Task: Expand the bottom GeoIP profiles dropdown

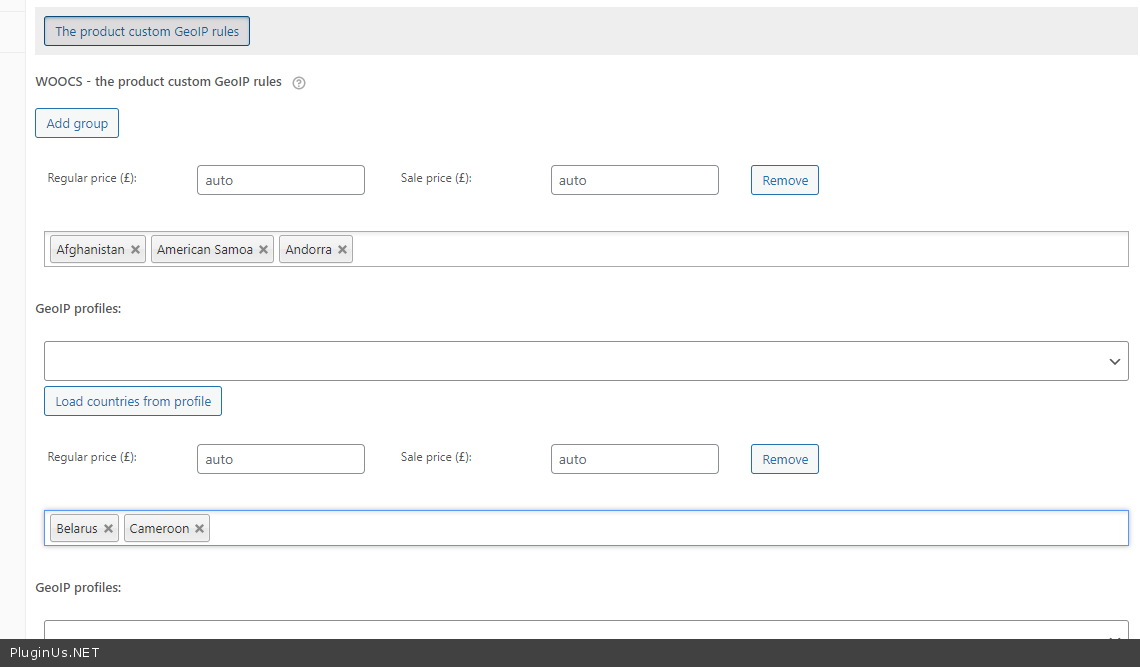Action: pos(586,631)
